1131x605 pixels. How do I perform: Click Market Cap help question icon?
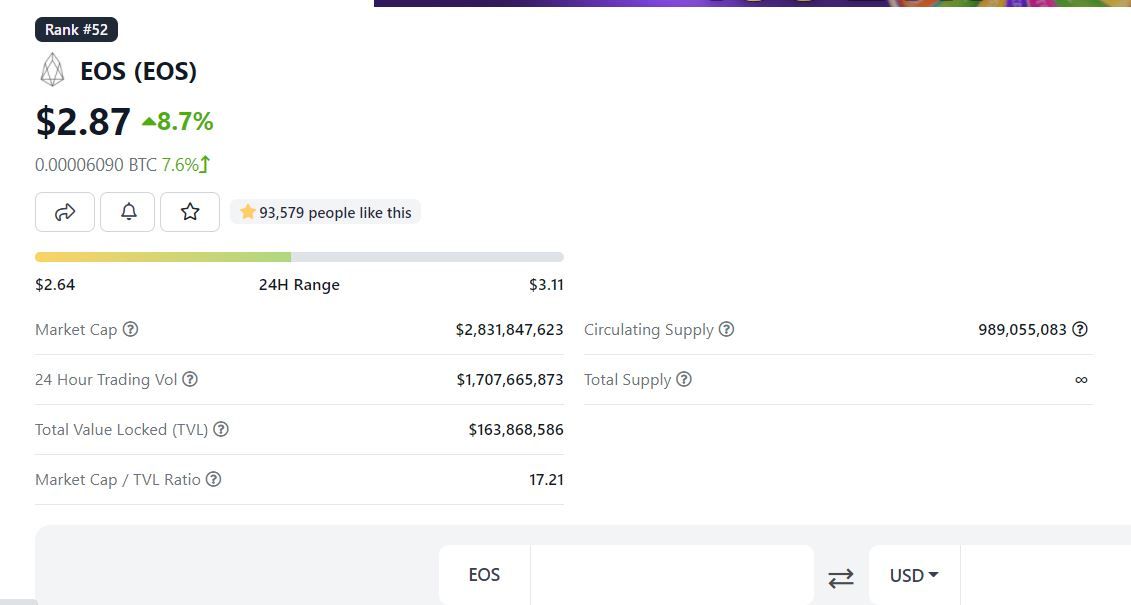[x=130, y=329]
